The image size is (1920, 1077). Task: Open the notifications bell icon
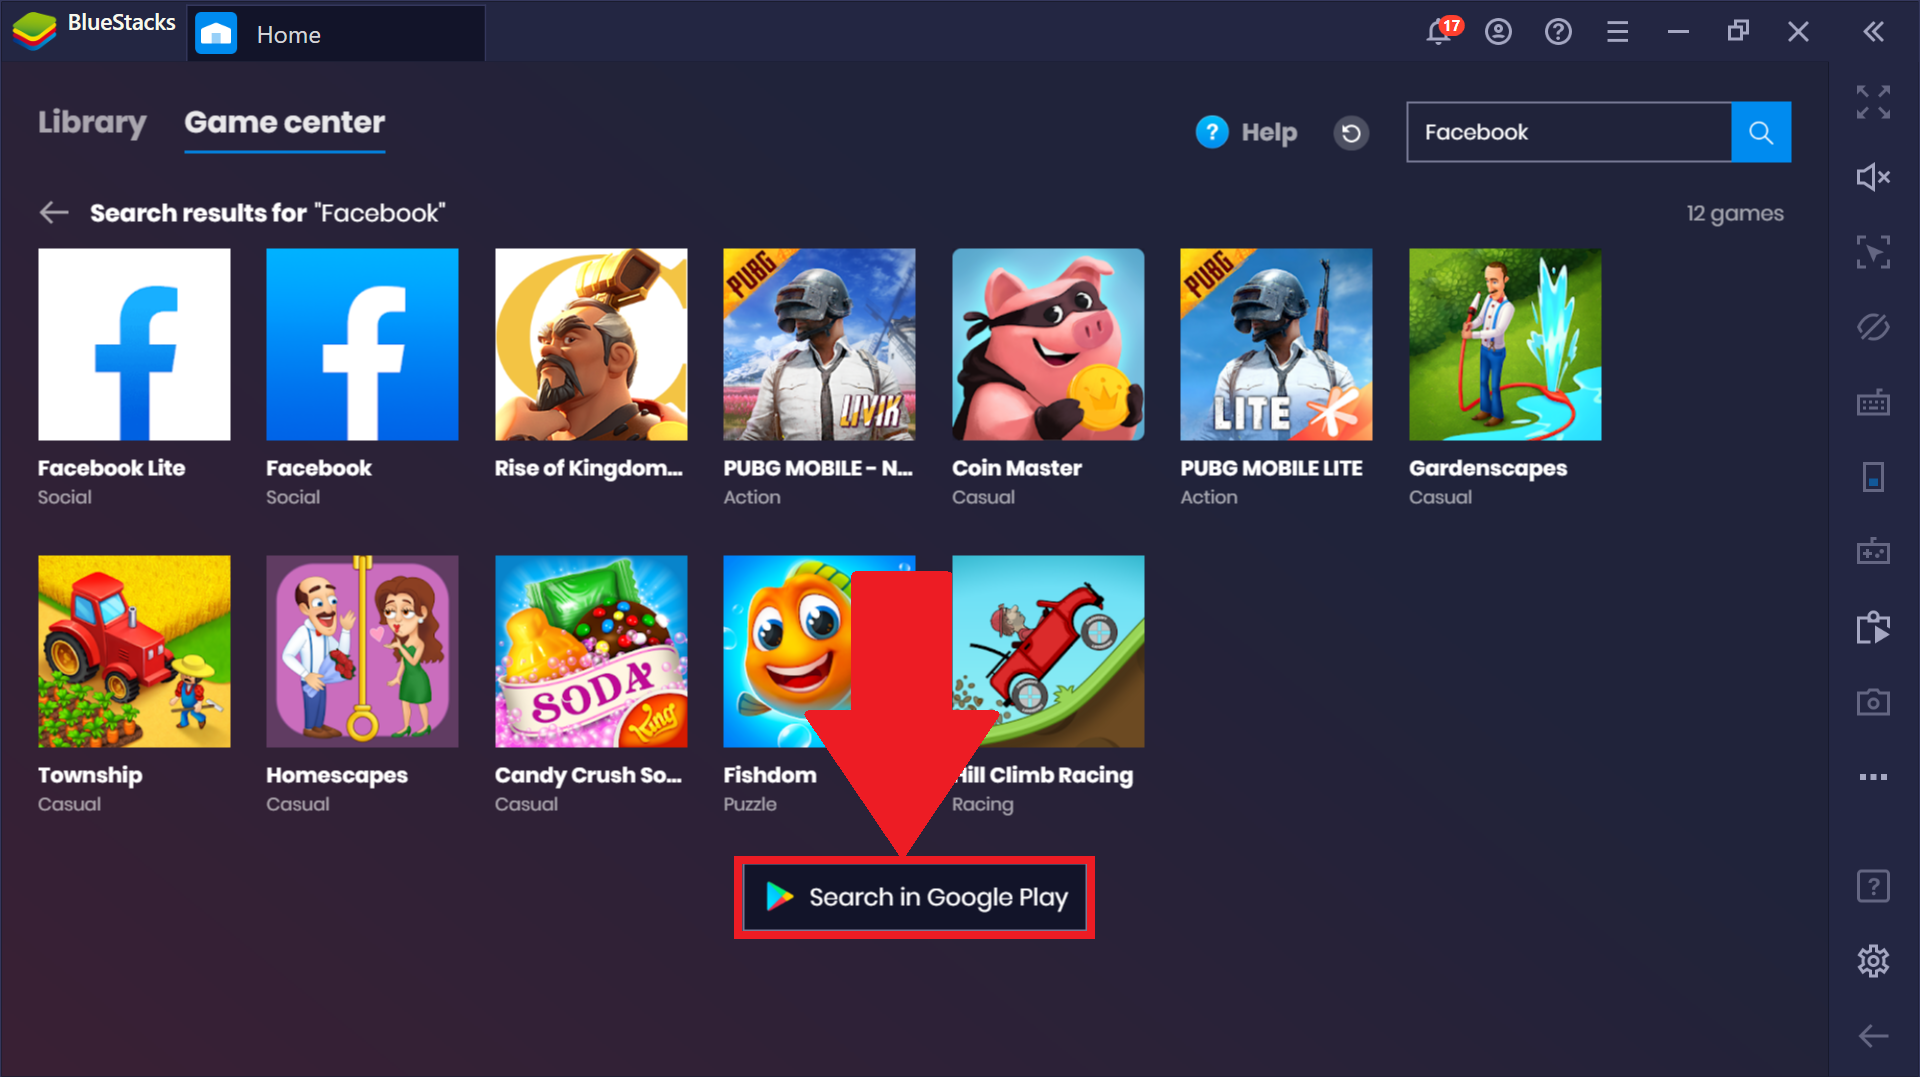point(1439,32)
